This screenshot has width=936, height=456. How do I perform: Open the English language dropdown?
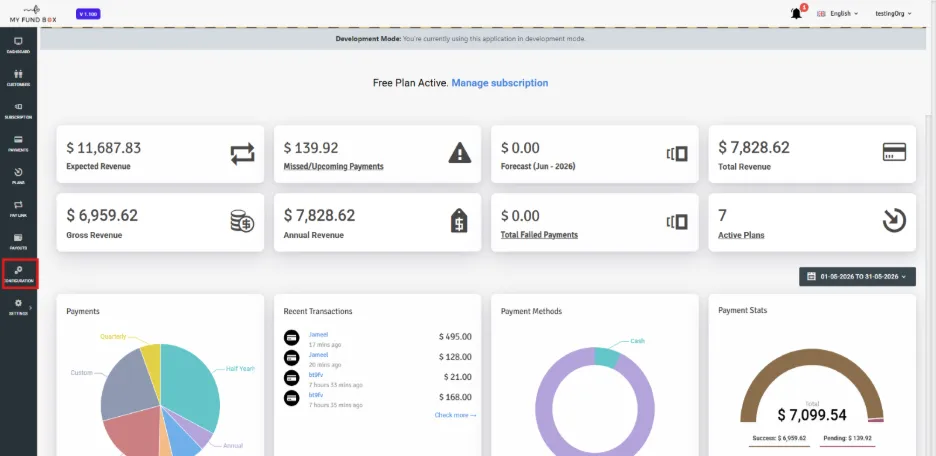(838, 13)
